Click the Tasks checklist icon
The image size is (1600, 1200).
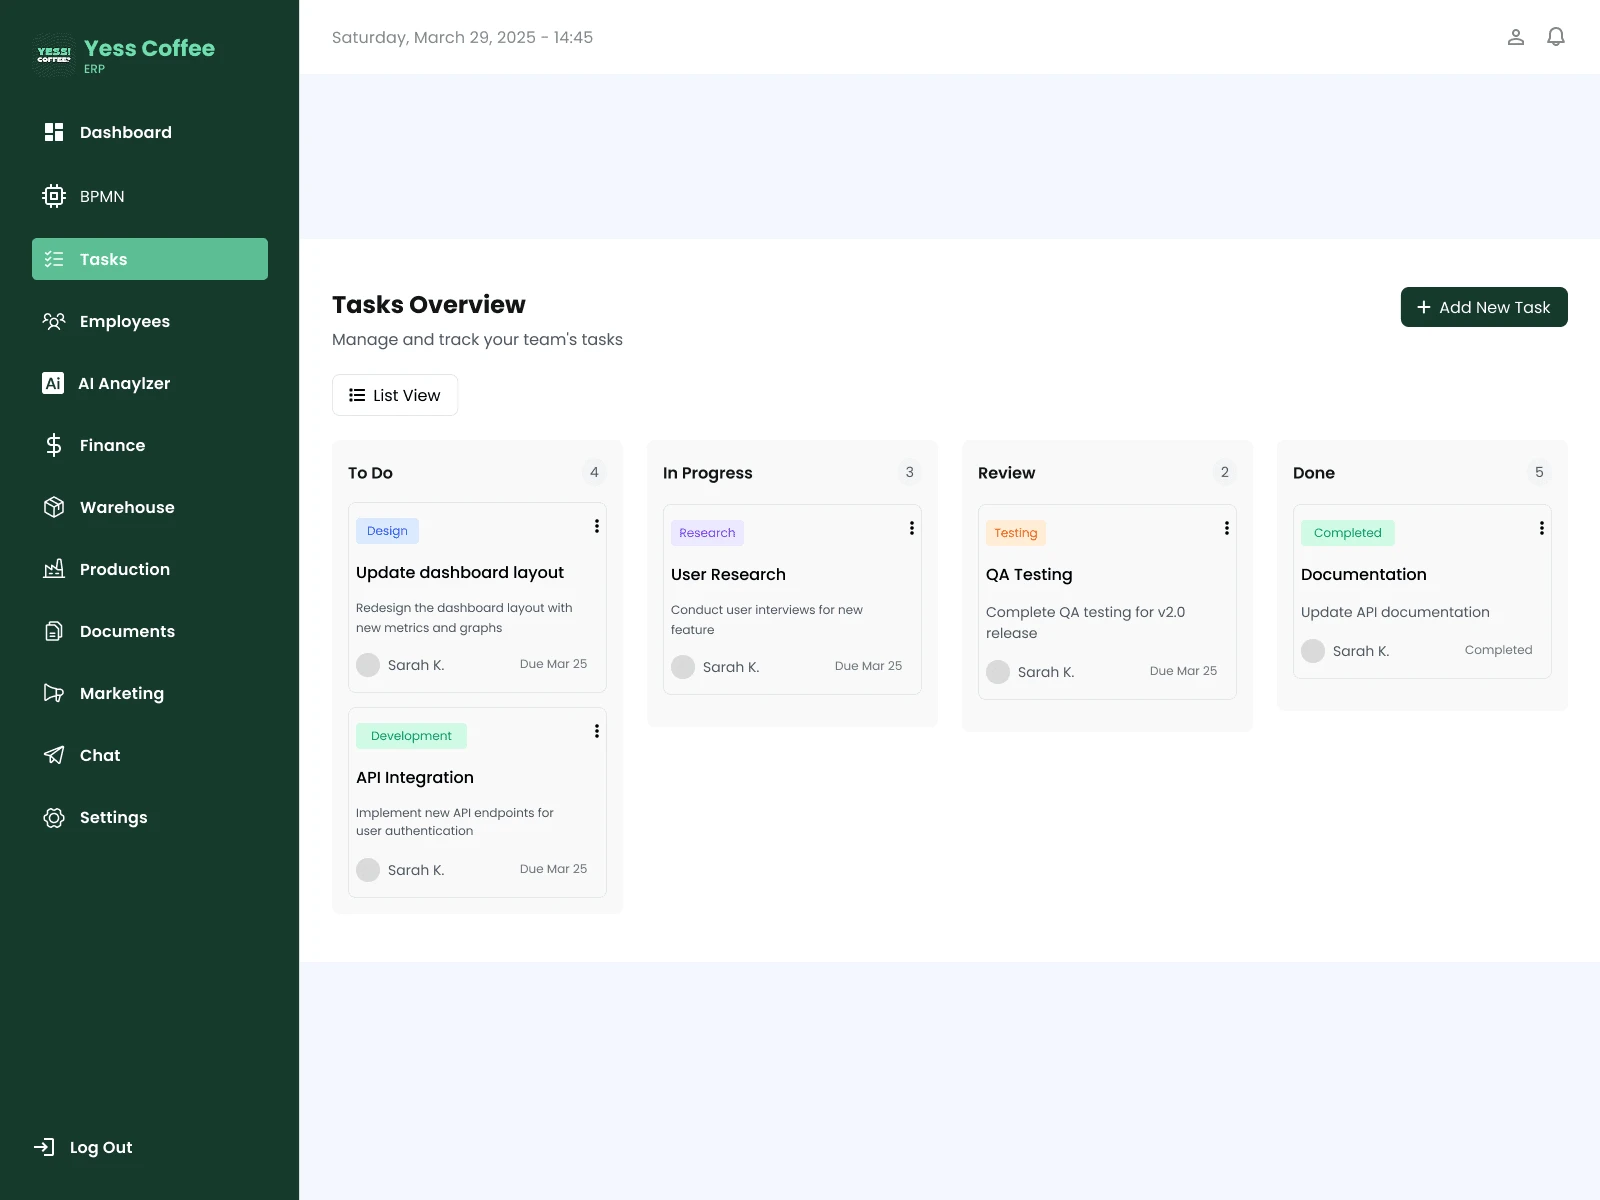point(54,259)
